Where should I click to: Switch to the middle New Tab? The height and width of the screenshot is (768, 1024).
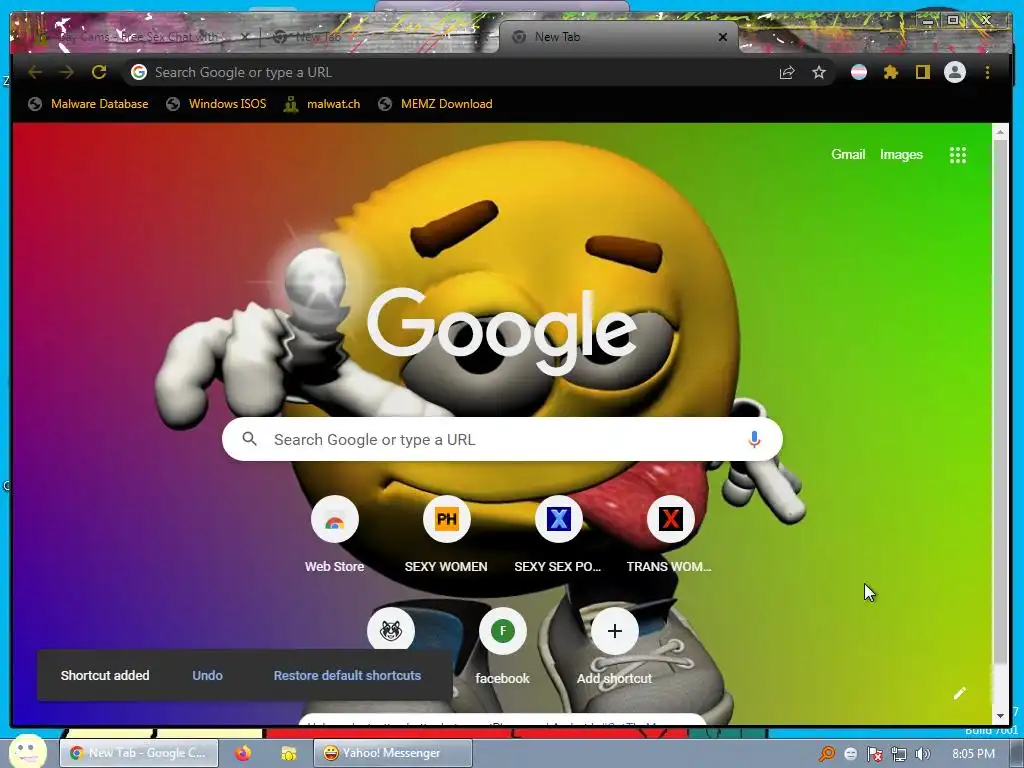point(379,37)
